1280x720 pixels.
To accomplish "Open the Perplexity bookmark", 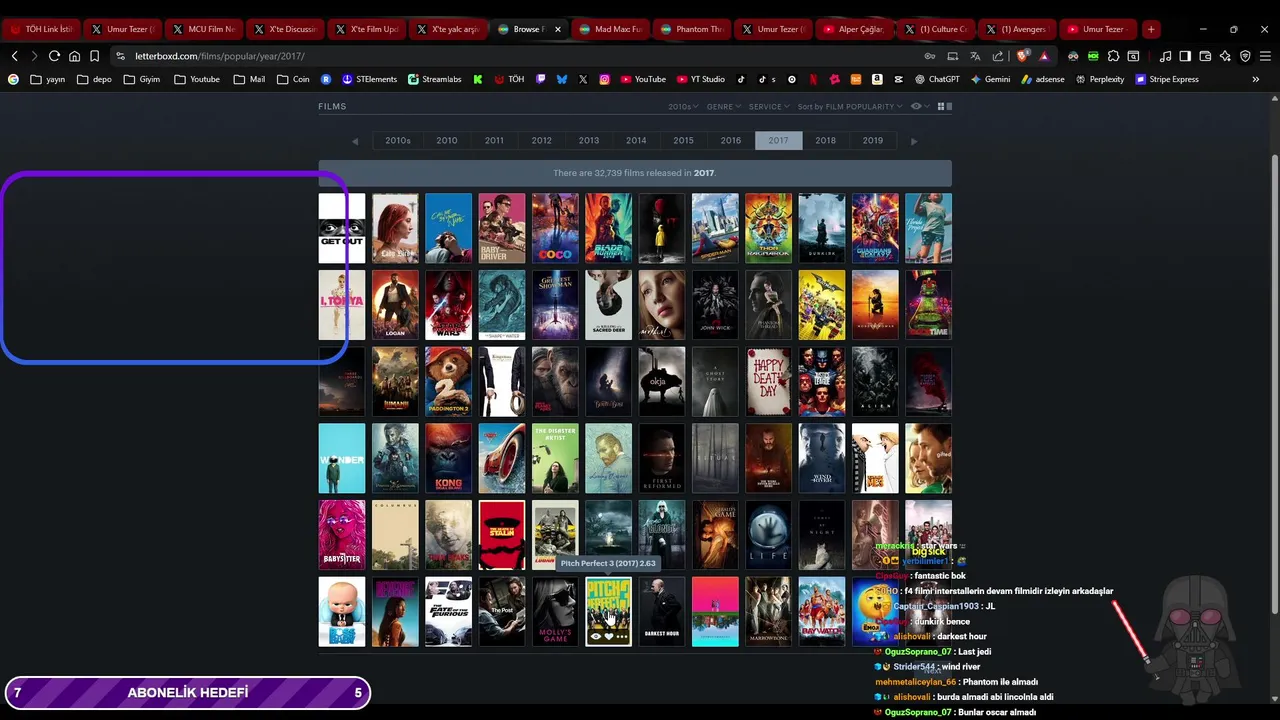I will [x=1100, y=79].
